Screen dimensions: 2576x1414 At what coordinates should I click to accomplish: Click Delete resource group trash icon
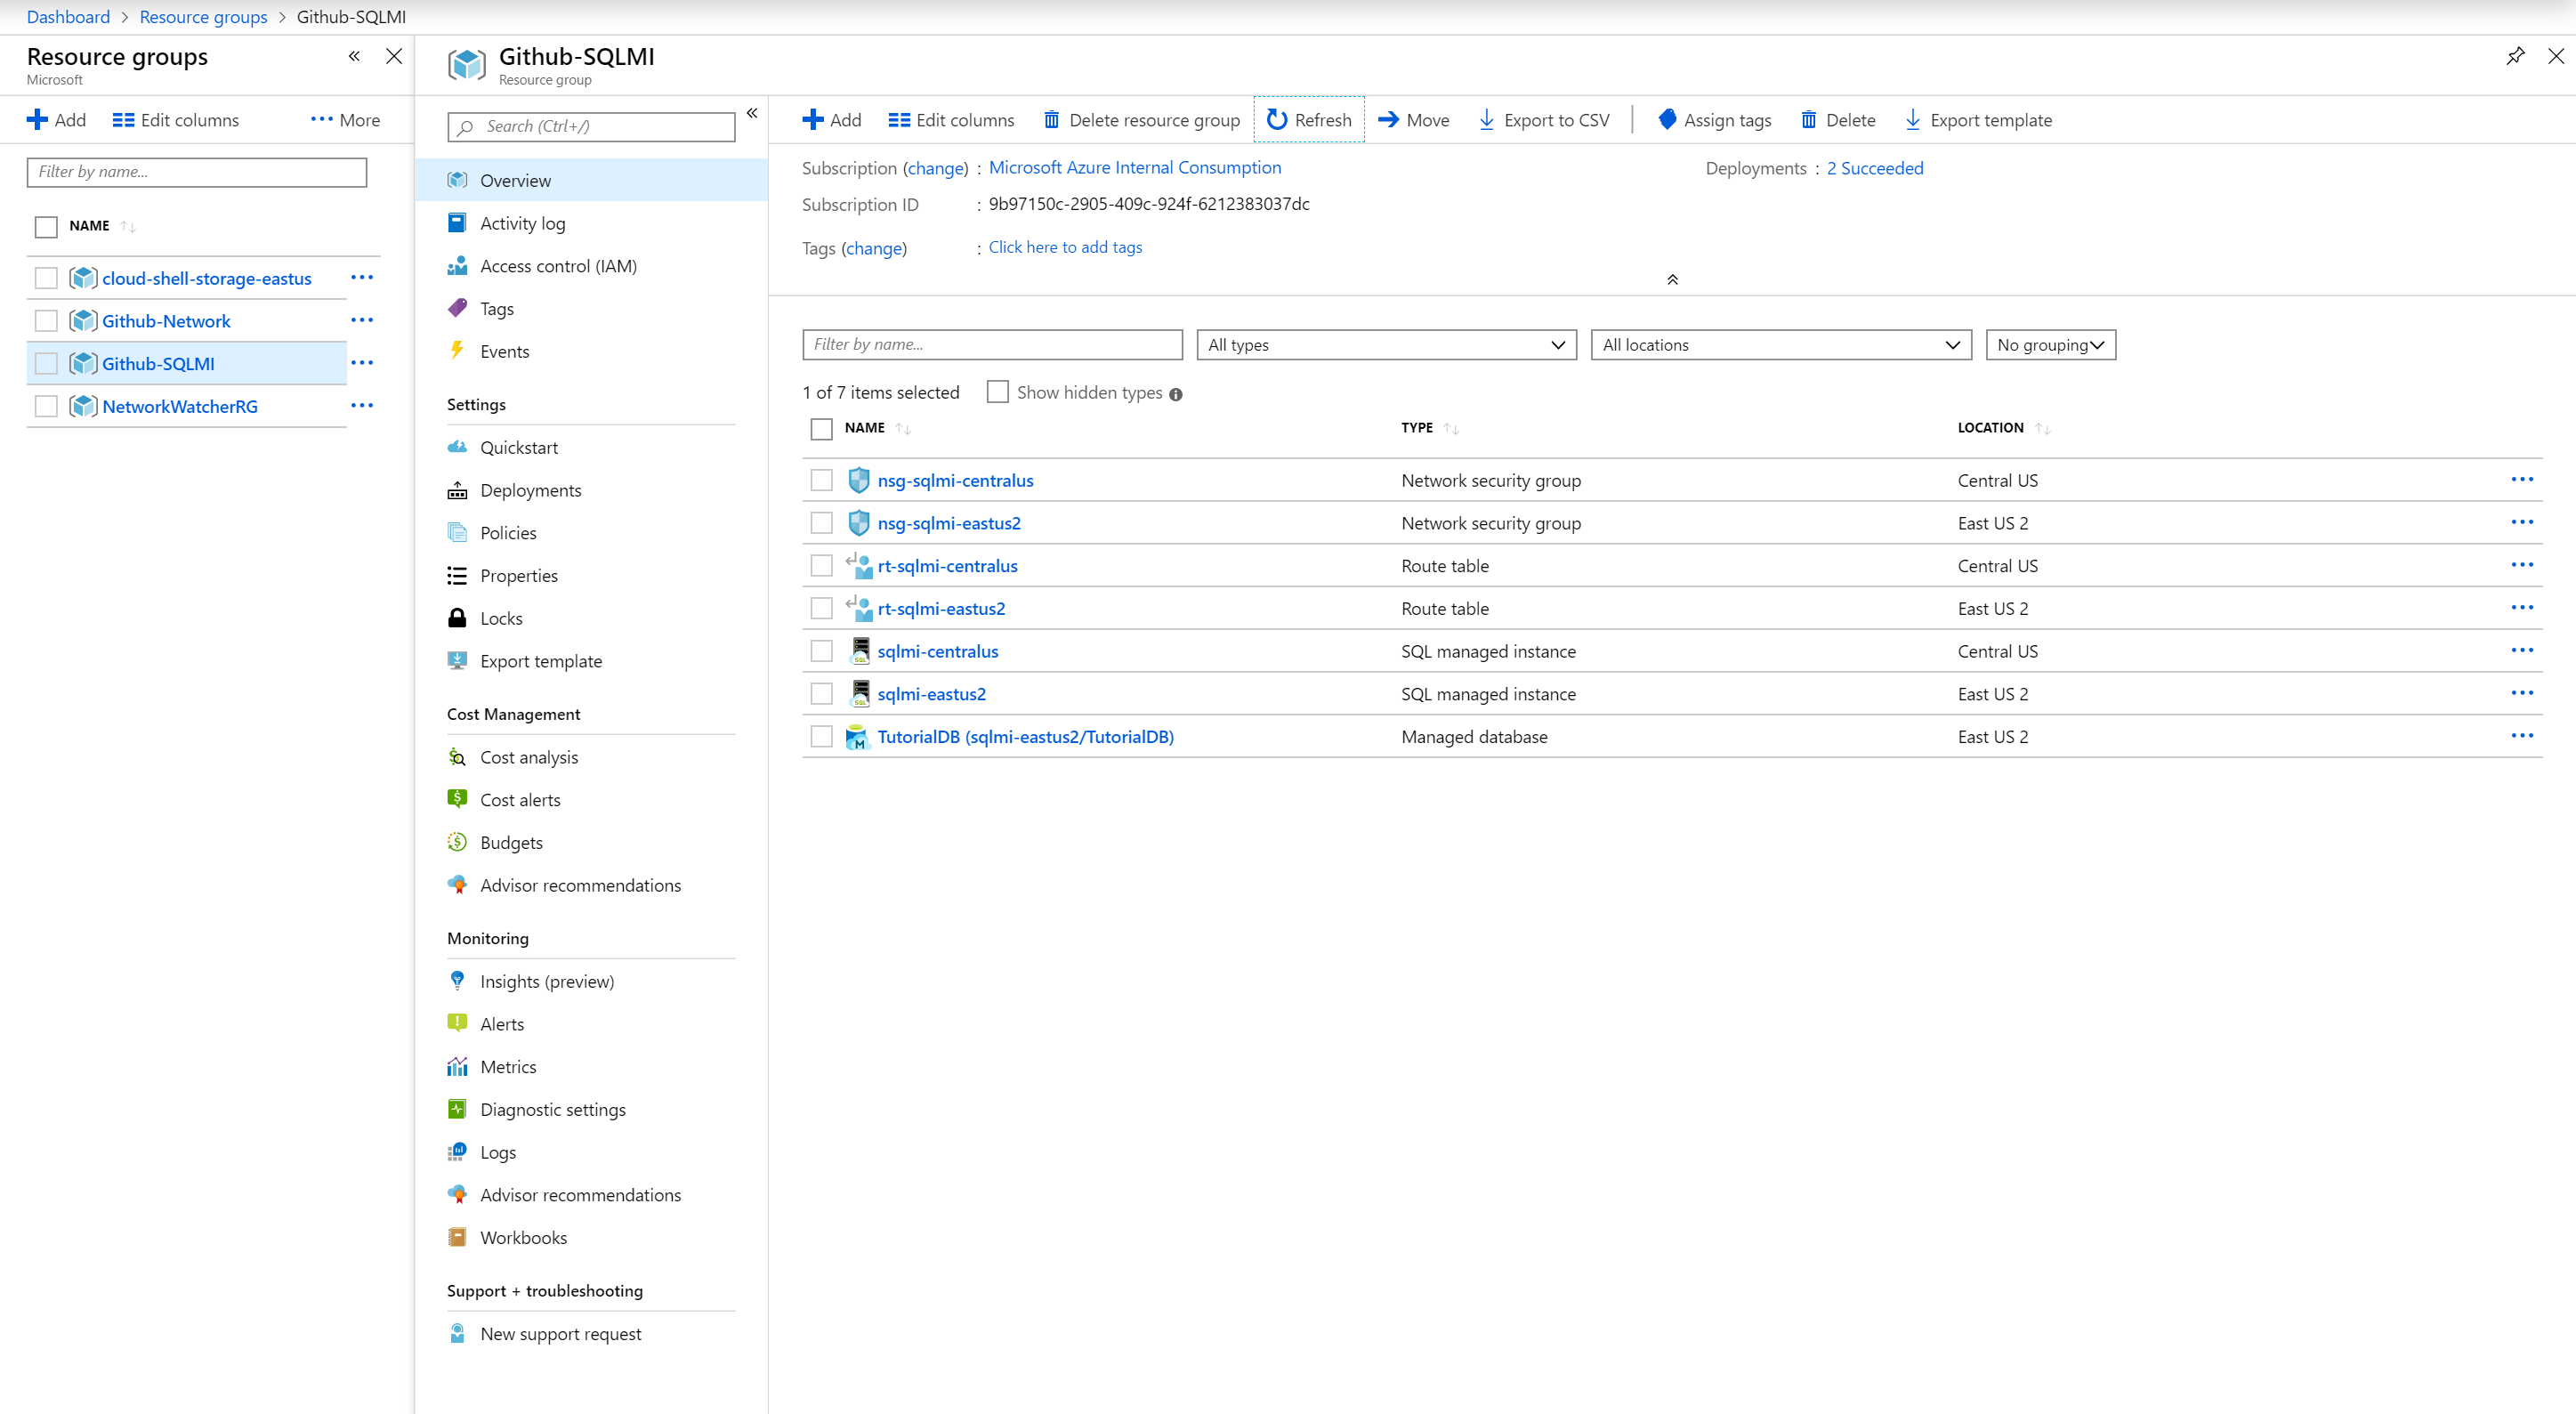(1051, 120)
